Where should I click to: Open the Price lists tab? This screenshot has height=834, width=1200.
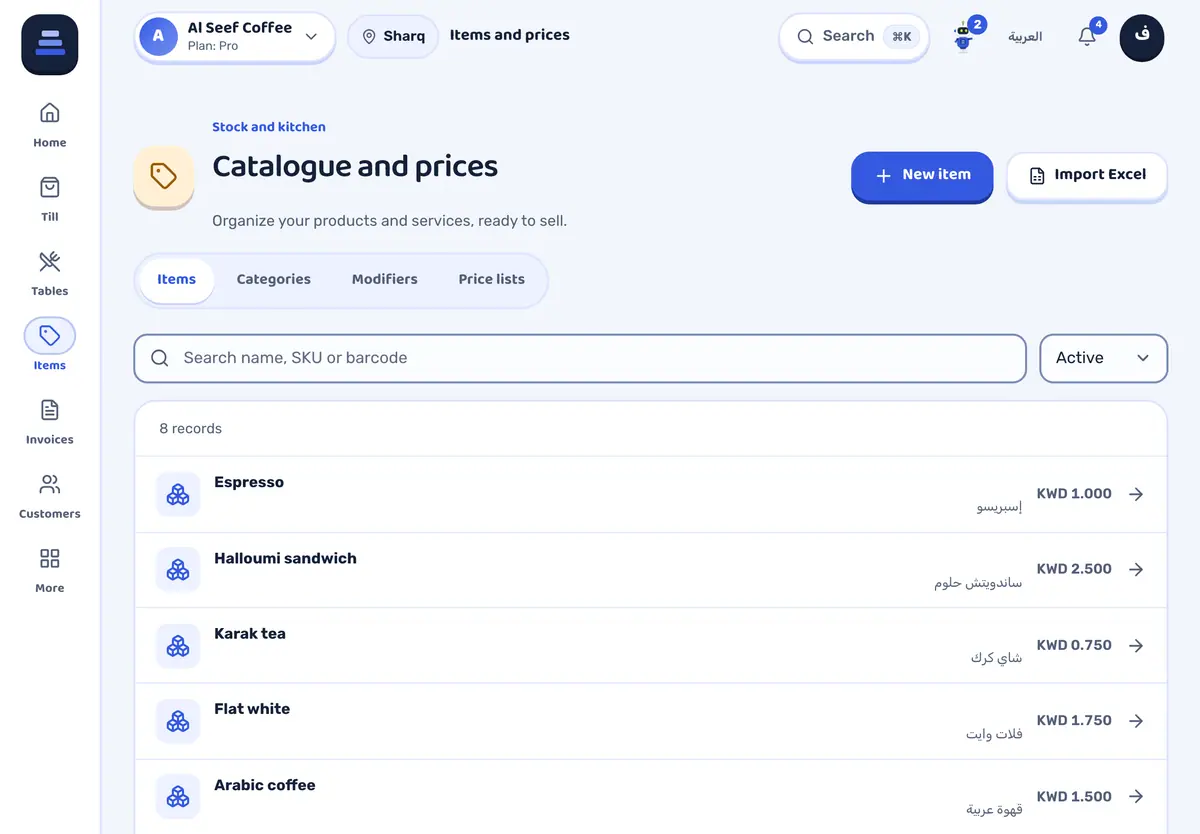(x=491, y=279)
